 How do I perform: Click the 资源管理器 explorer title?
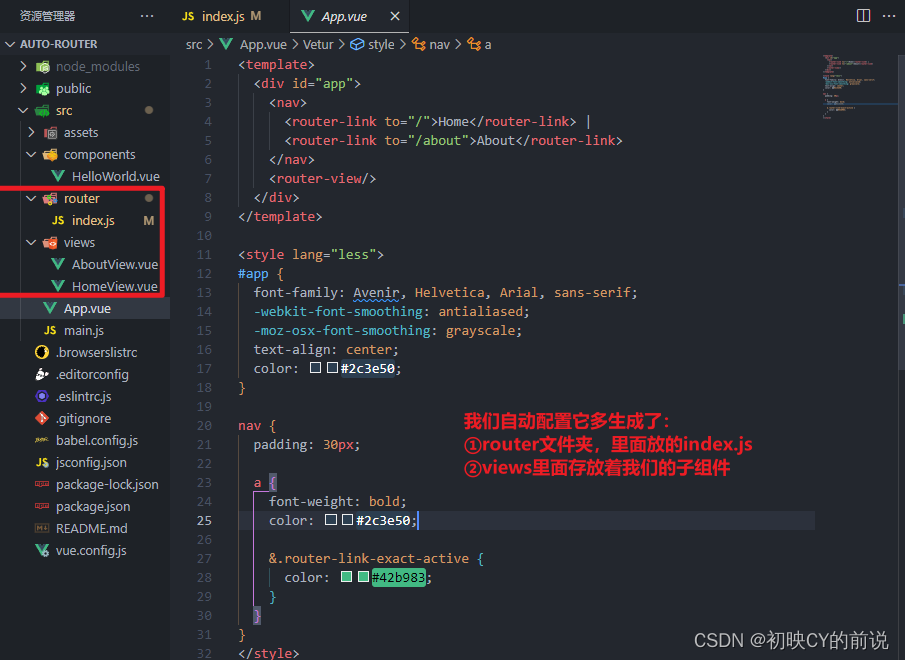tap(47, 16)
